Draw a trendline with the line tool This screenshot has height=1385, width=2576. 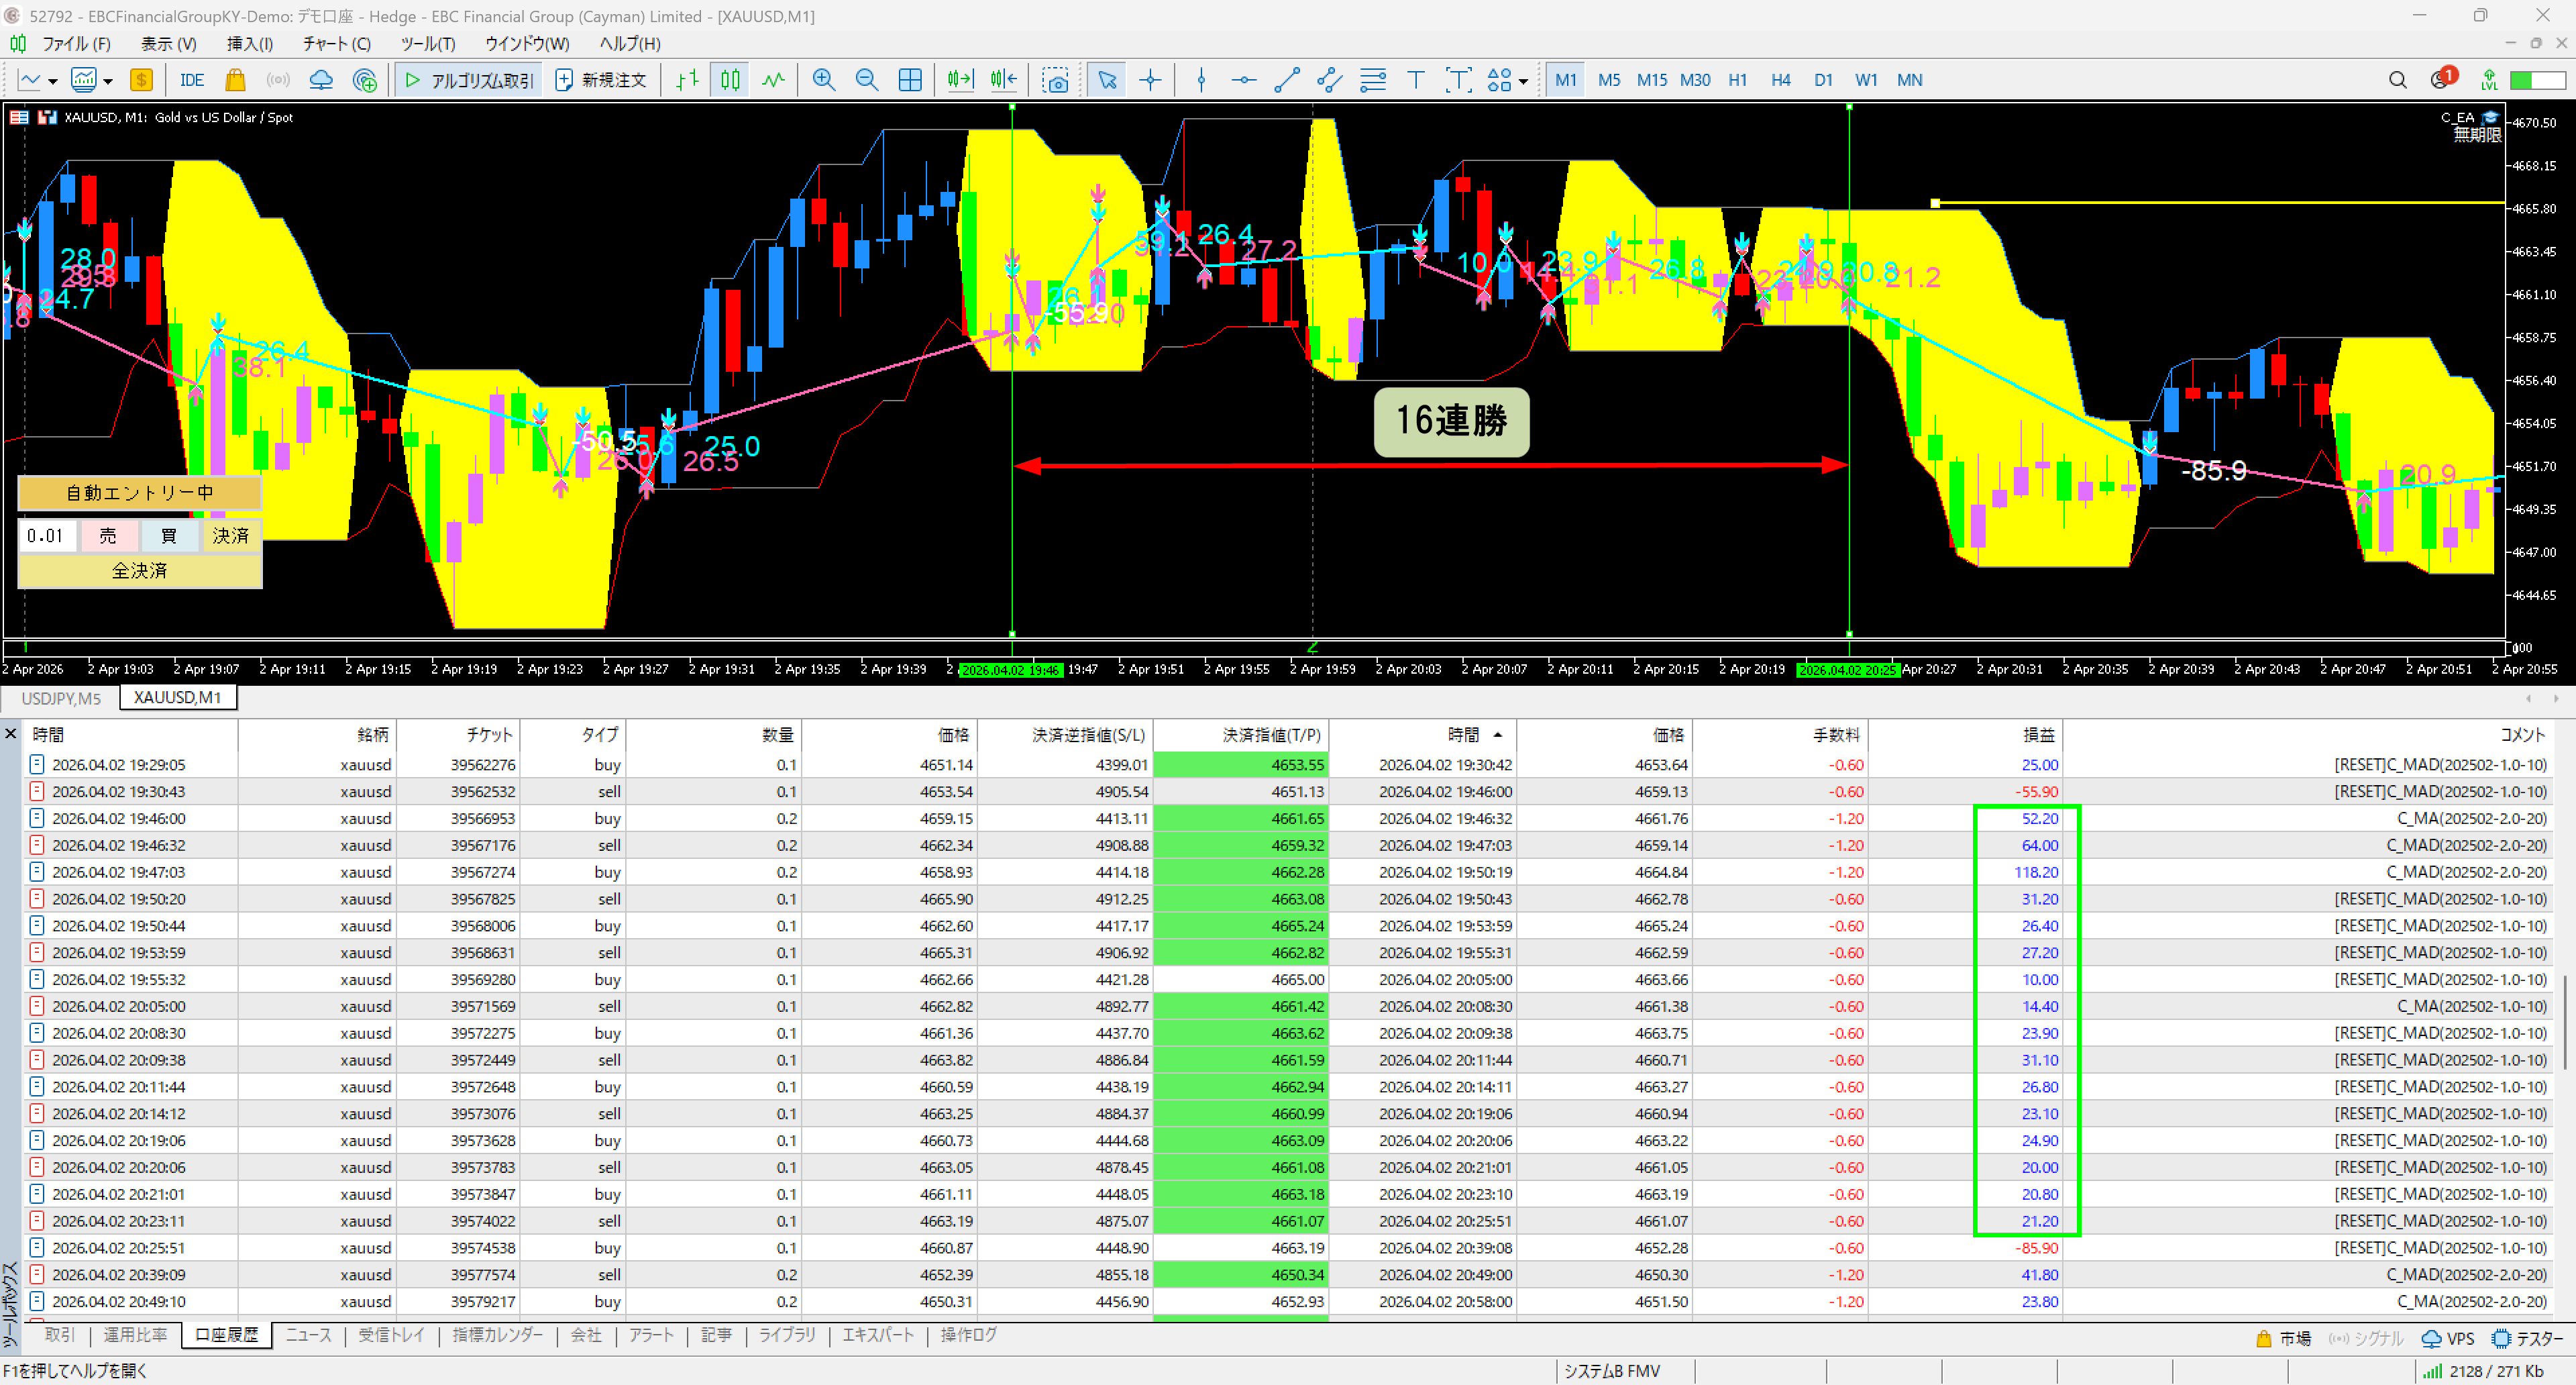click(x=1287, y=80)
